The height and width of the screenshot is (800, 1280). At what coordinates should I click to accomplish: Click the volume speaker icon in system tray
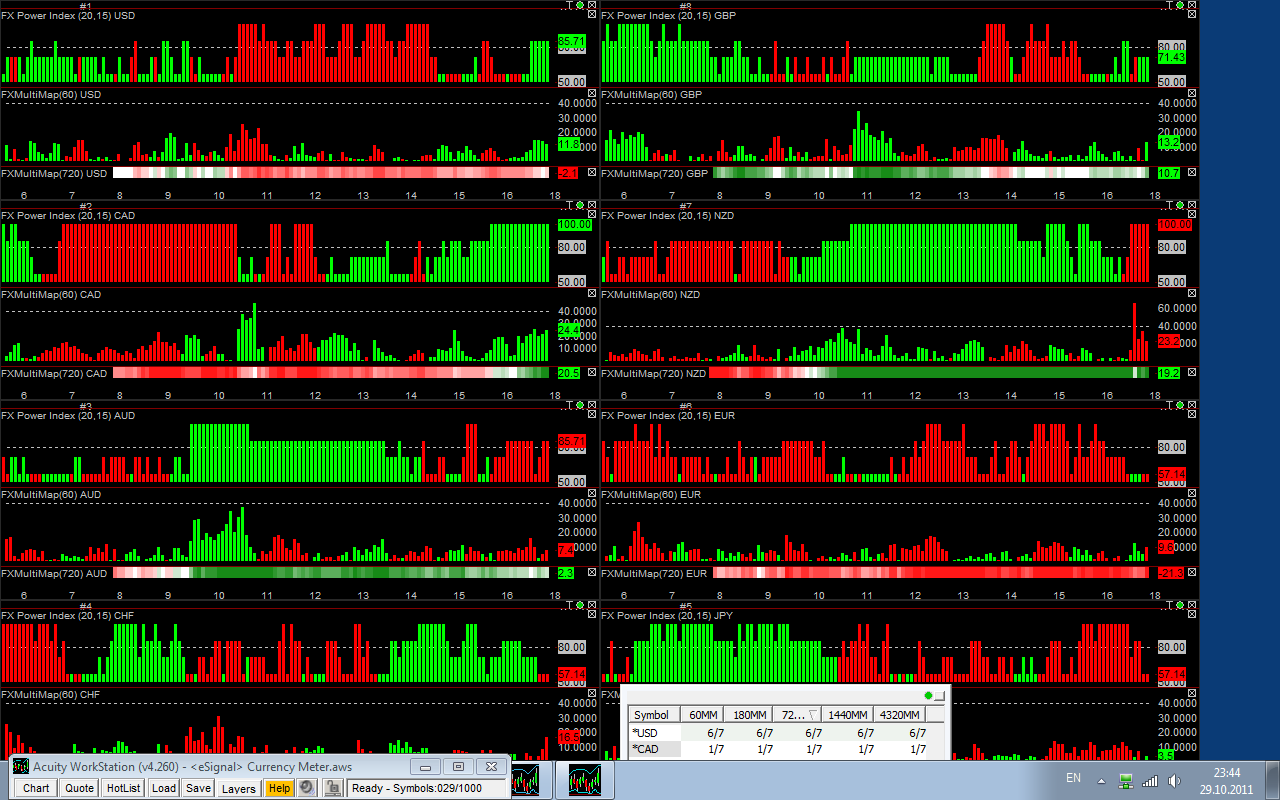[x=1174, y=780]
